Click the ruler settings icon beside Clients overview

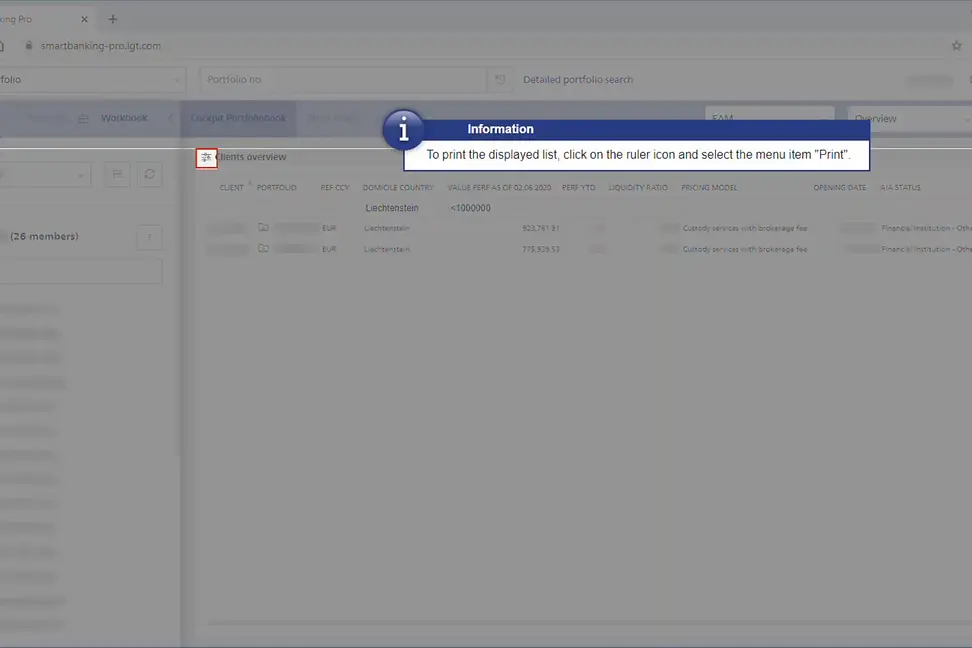[206, 157]
